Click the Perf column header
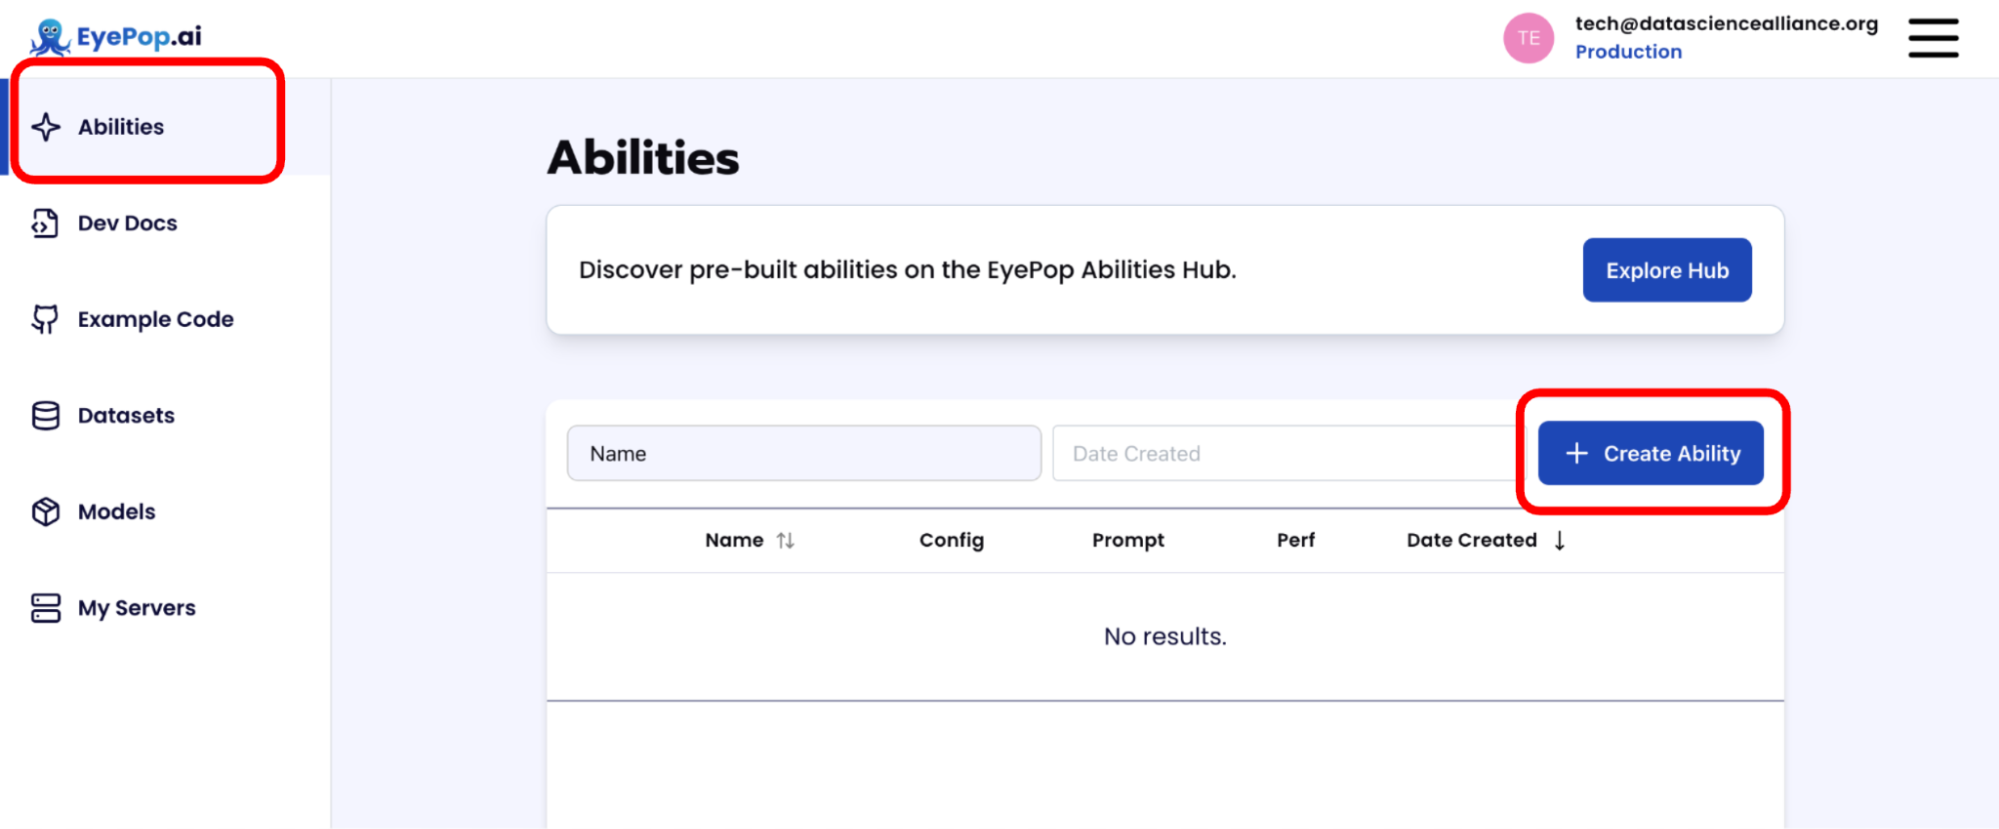Viewport: 1999px width, 829px height. [x=1295, y=540]
